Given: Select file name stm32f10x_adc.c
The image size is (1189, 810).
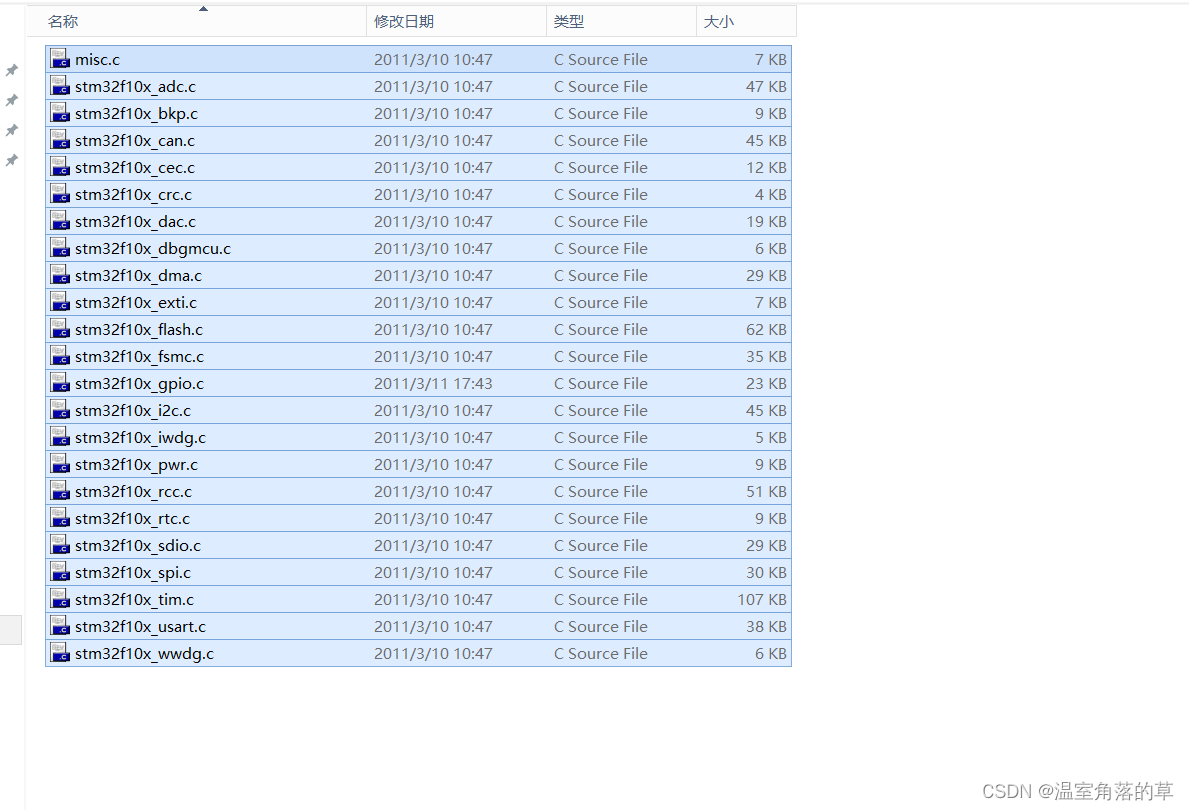Looking at the screenshot, I should [135, 86].
